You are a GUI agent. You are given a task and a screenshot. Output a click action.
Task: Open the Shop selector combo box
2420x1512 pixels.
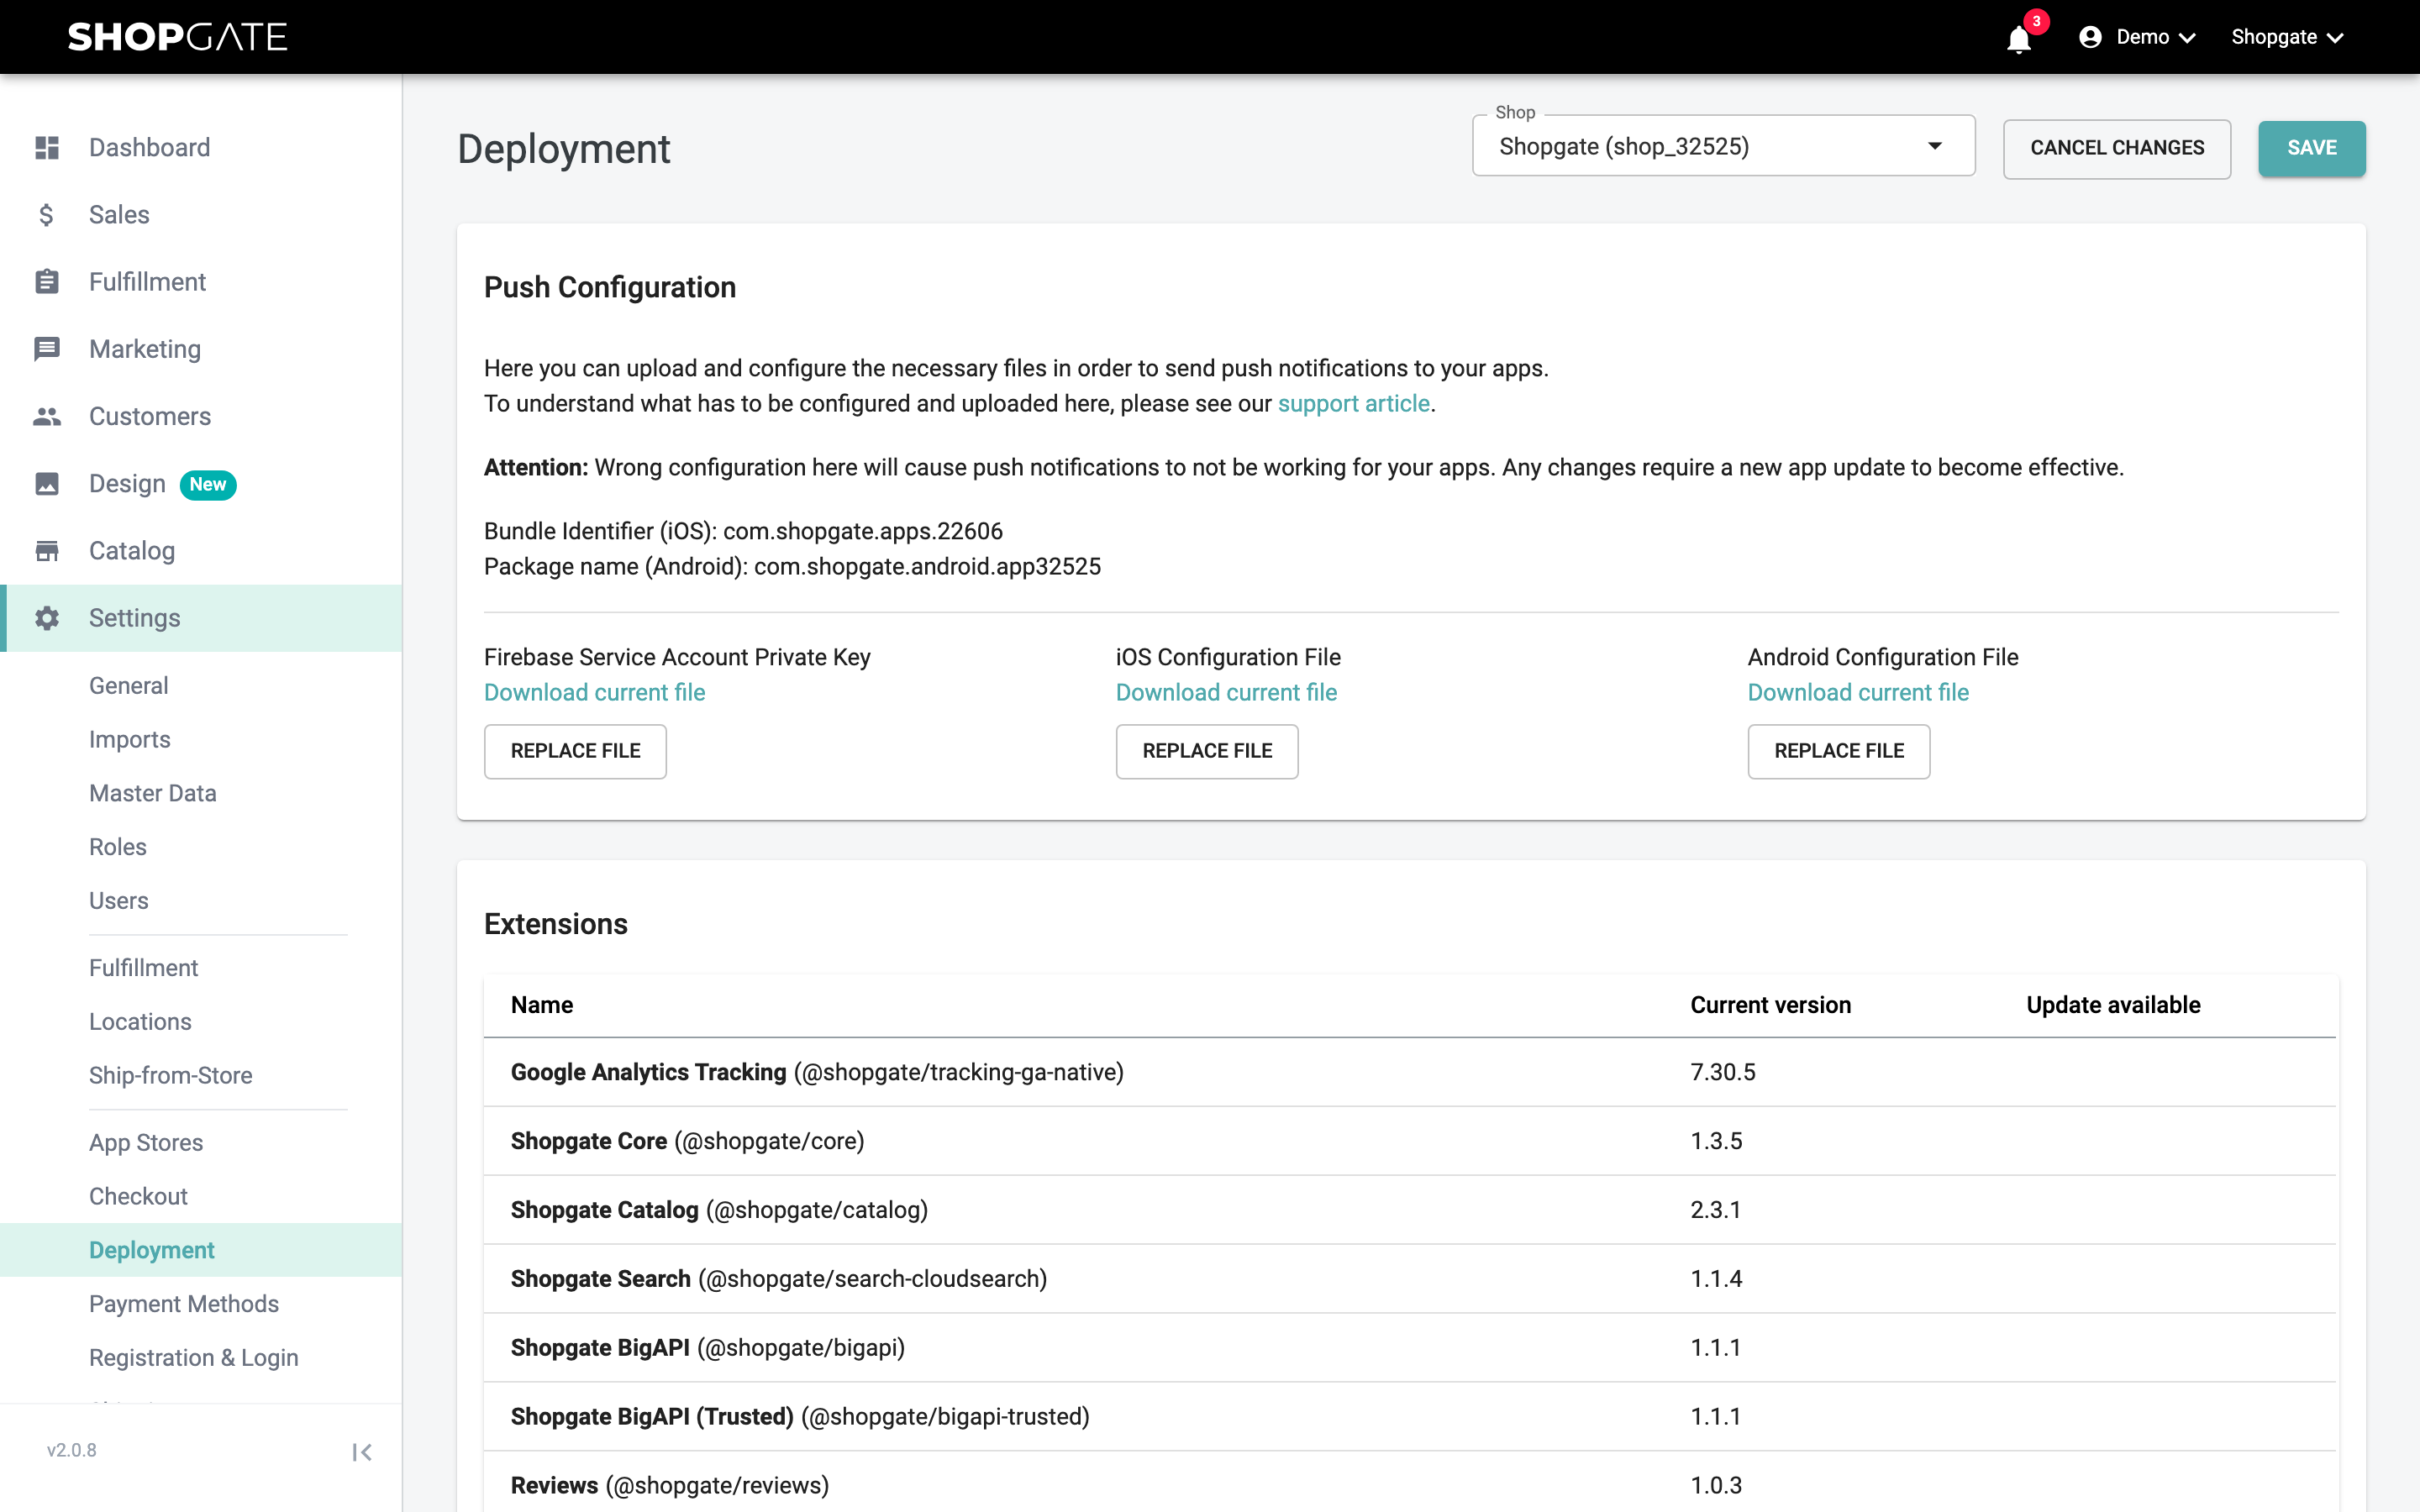1723,146
